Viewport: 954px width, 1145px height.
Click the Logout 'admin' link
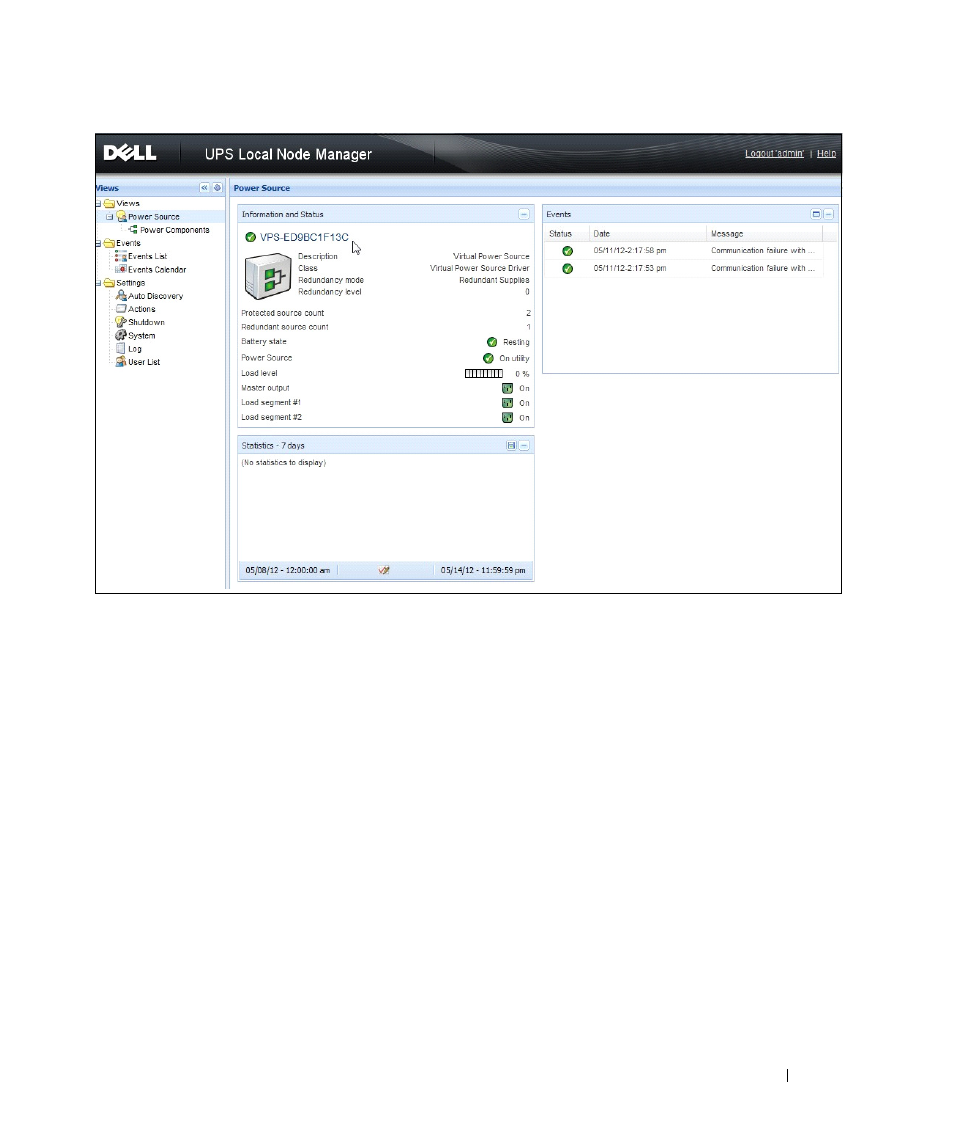tap(774, 153)
